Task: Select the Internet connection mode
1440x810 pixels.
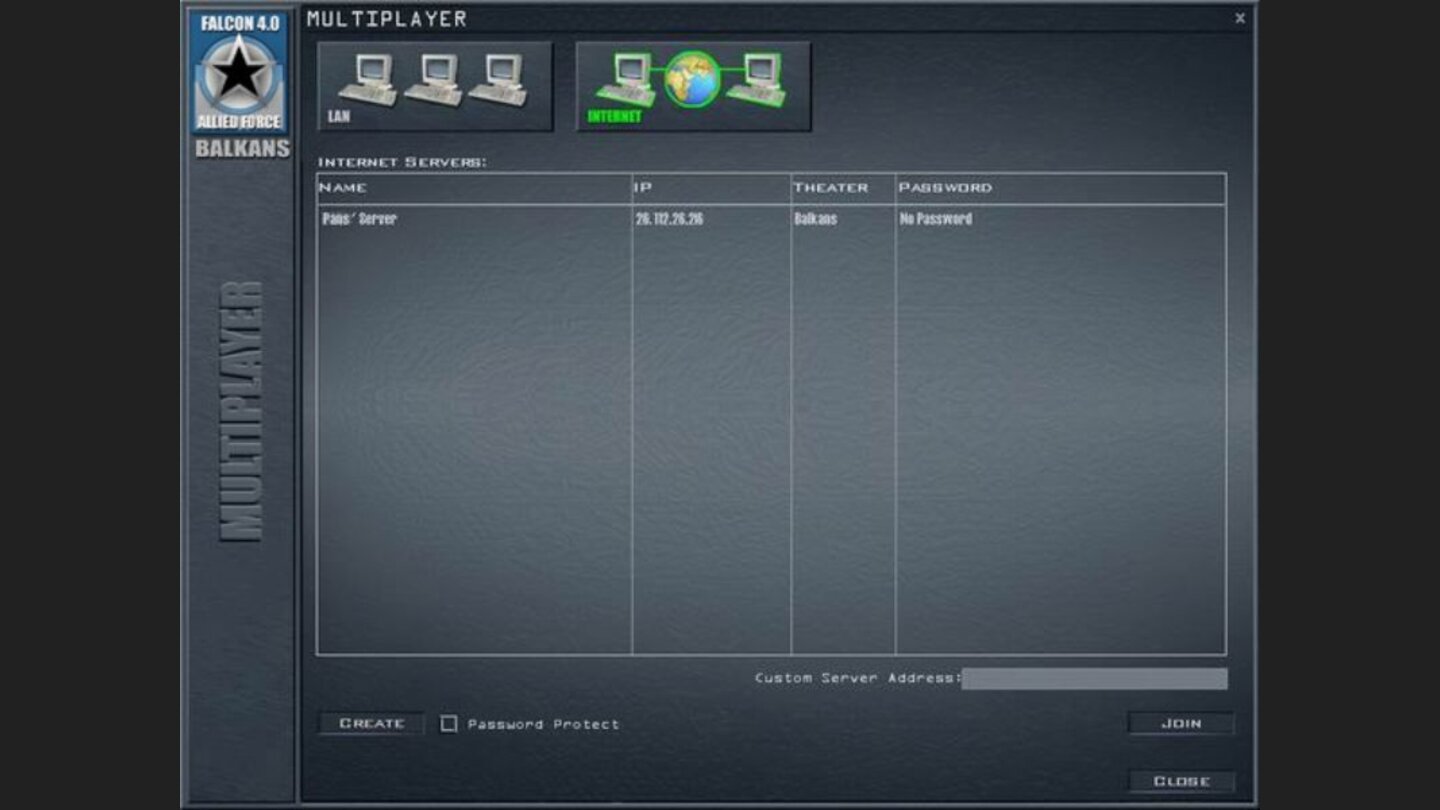Action: [x=693, y=86]
